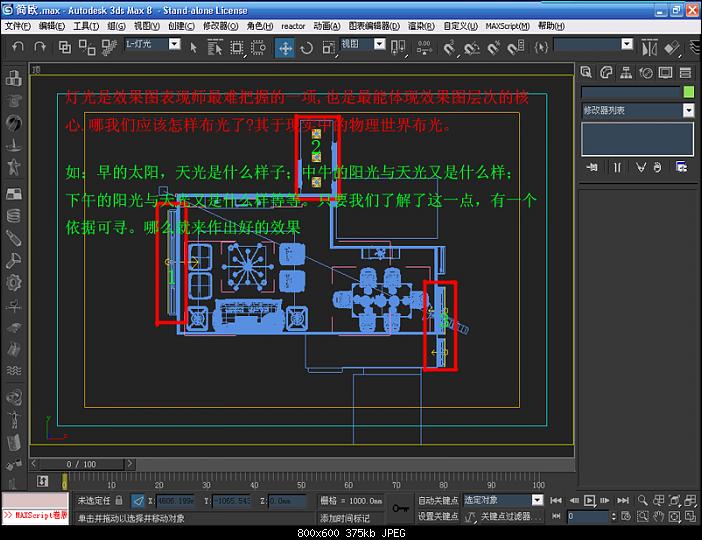Open the L-灯光 selection filter dropdown
This screenshot has height=540, width=702.
pos(174,45)
